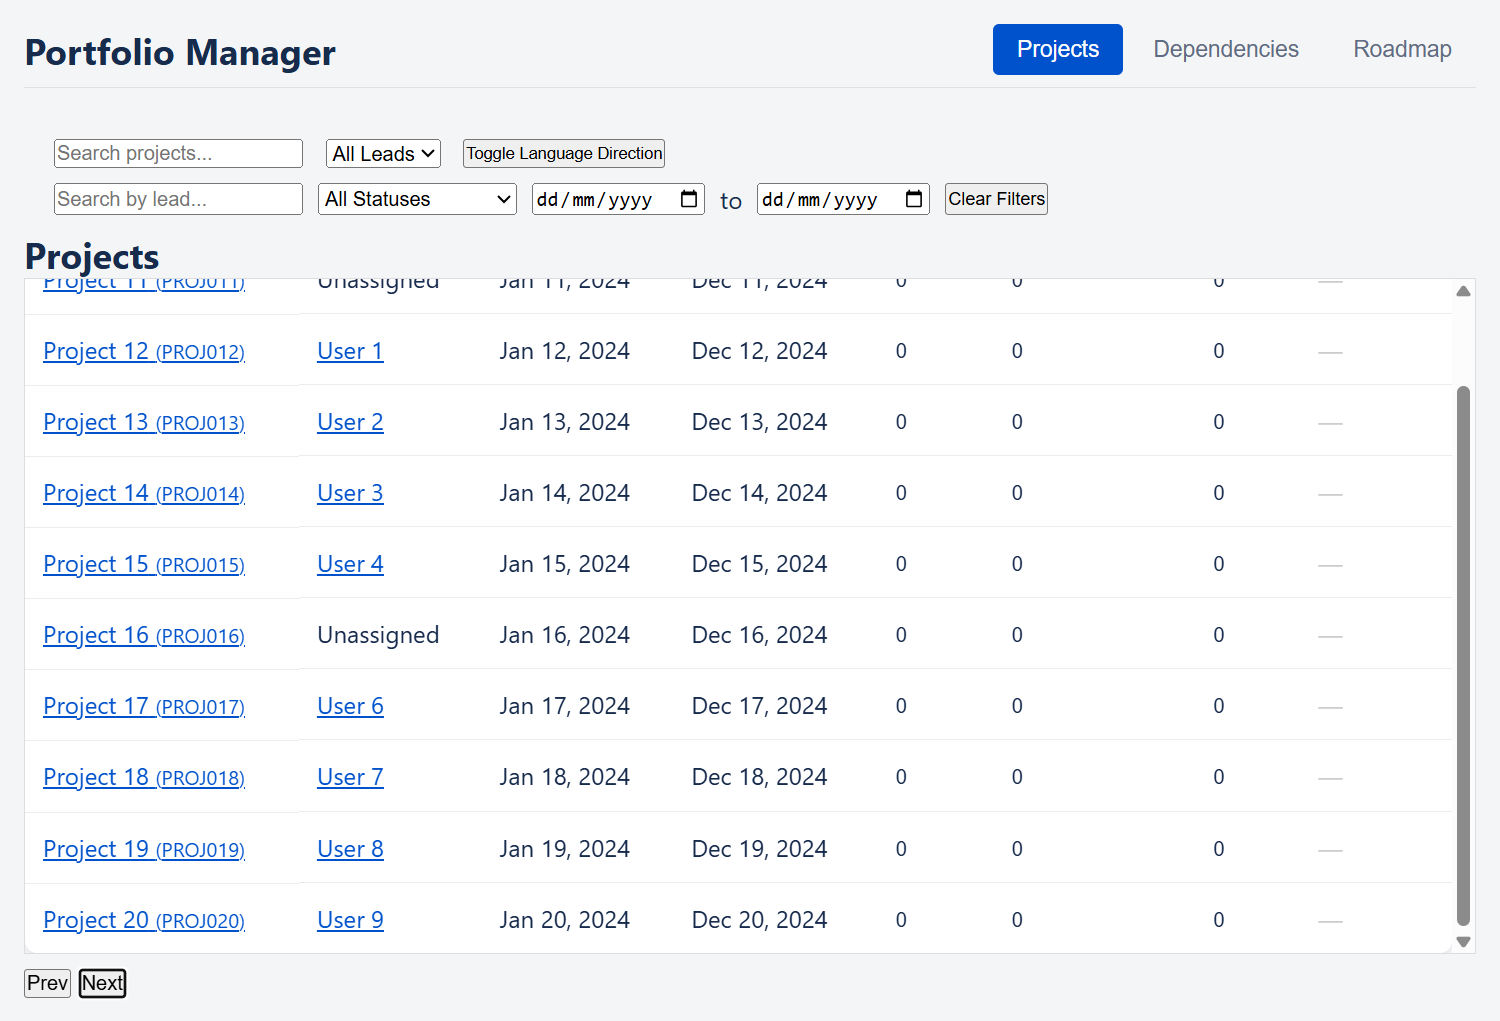Select the Dec 18, 2024 end date
1500x1021 pixels.
(x=760, y=777)
